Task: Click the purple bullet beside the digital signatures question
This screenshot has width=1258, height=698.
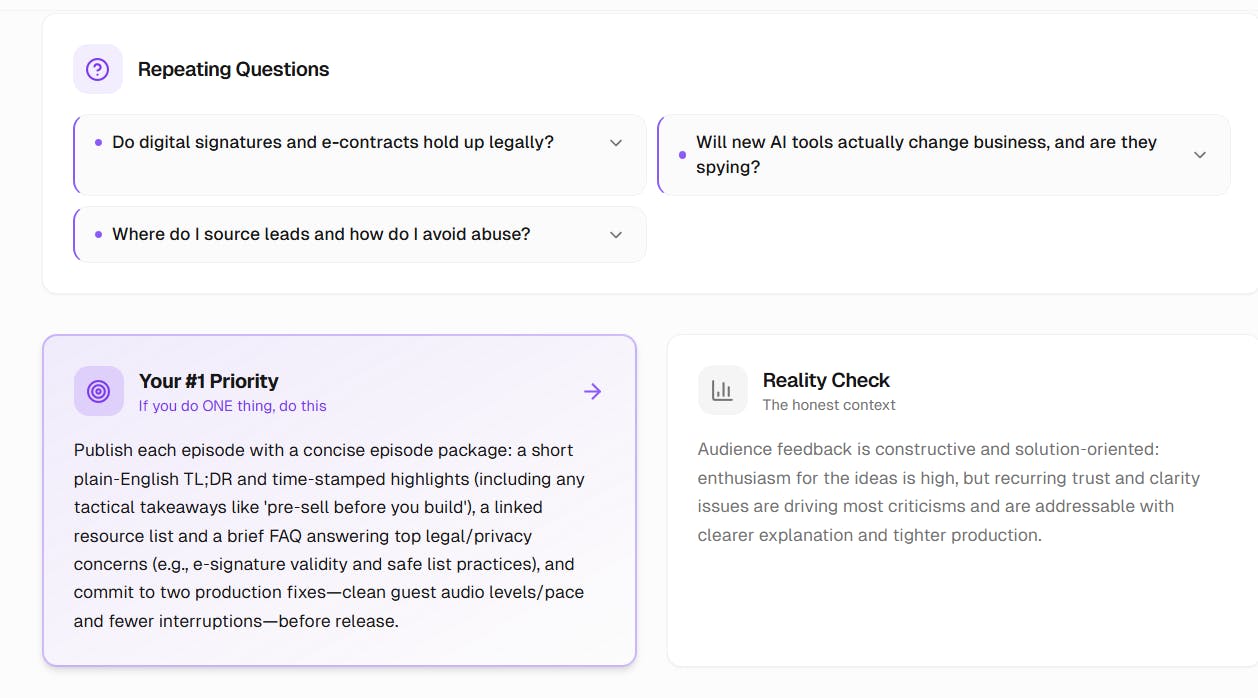Action: click(x=98, y=143)
